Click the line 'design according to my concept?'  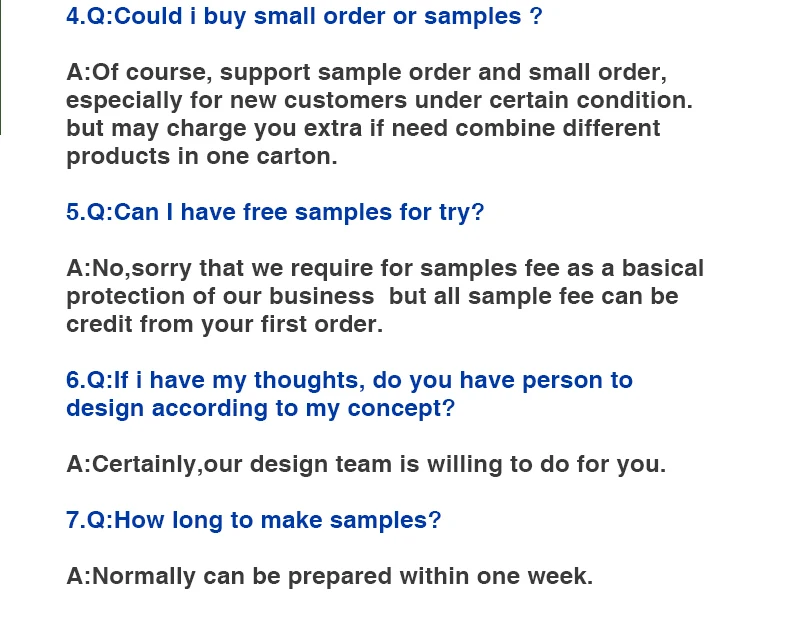[260, 408]
